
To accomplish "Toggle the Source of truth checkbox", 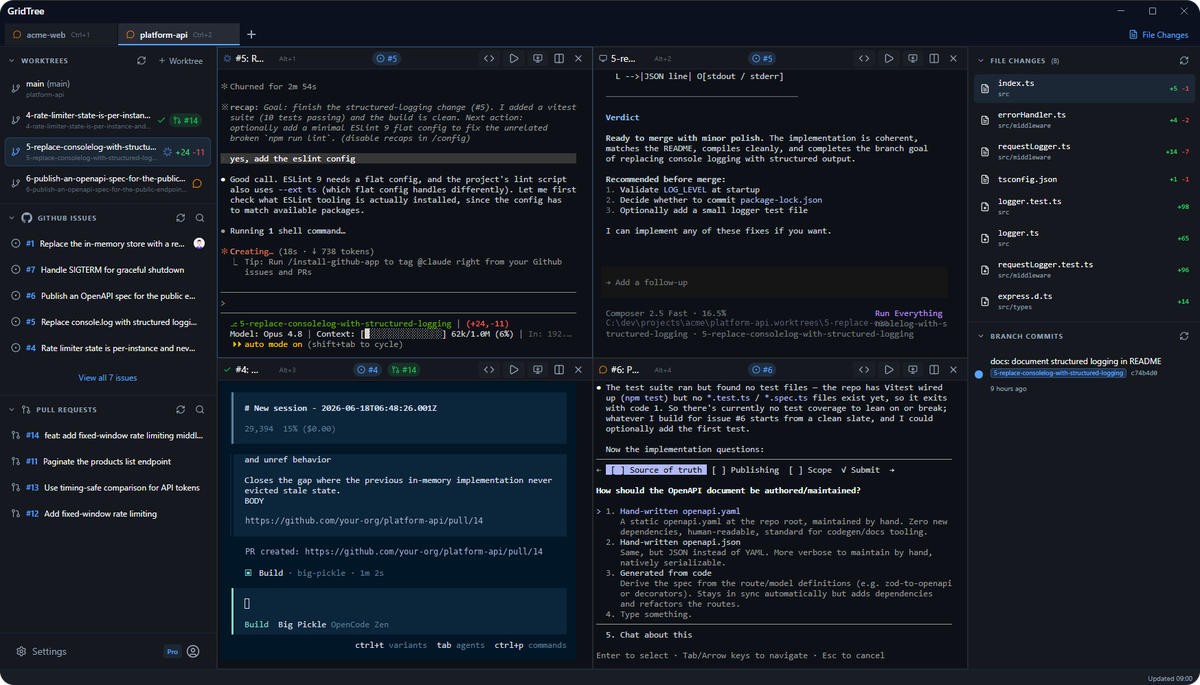I will (x=656, y=470).
